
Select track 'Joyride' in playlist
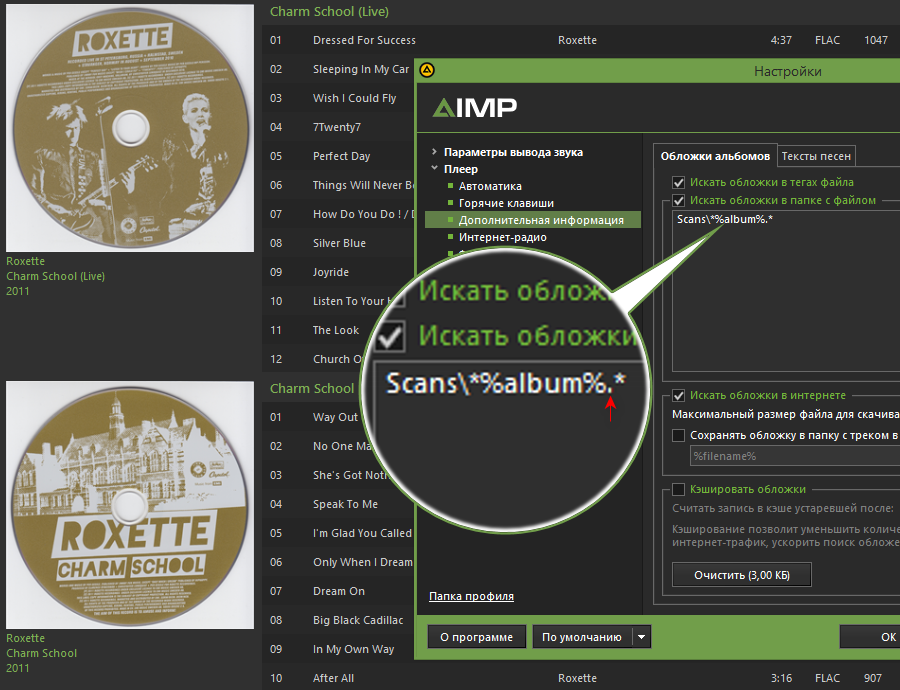tap(330, 272)
